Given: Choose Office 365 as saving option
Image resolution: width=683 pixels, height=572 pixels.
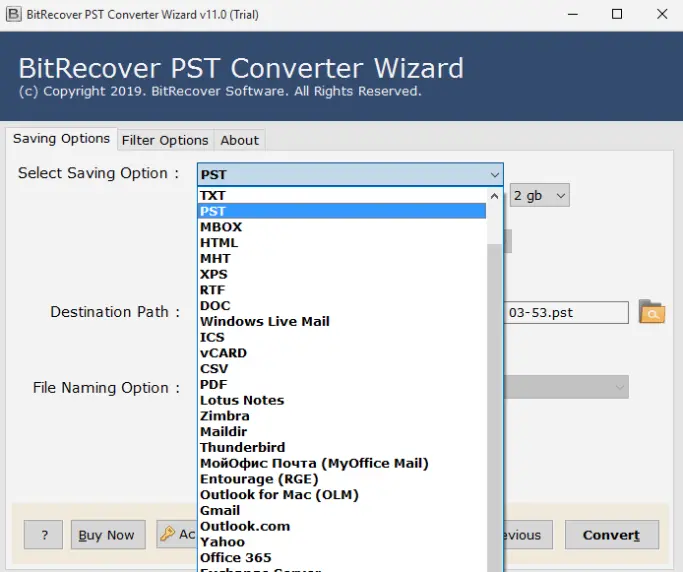Looking at the screenshot, I should click(235, 557).
